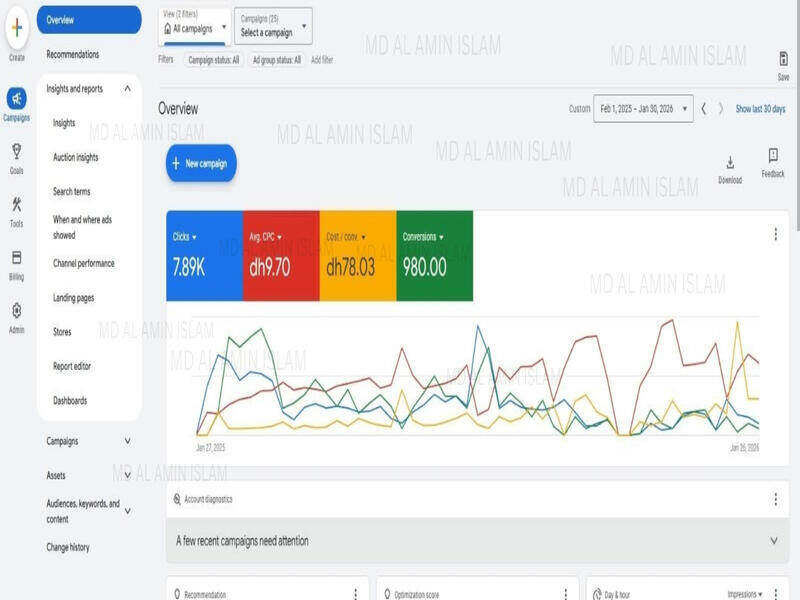Open the Tools wrench icon
This screenshot has height=600, width=800.
[x=16, y=205]
